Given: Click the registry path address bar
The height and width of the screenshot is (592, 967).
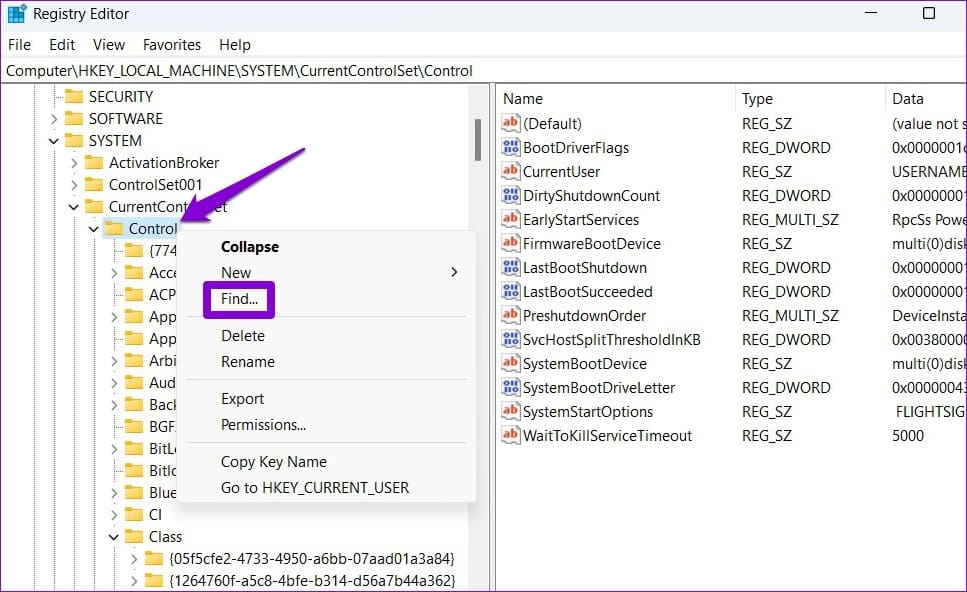Looking at the screenshot, I should pyautogui.click(x=484, y=71).
